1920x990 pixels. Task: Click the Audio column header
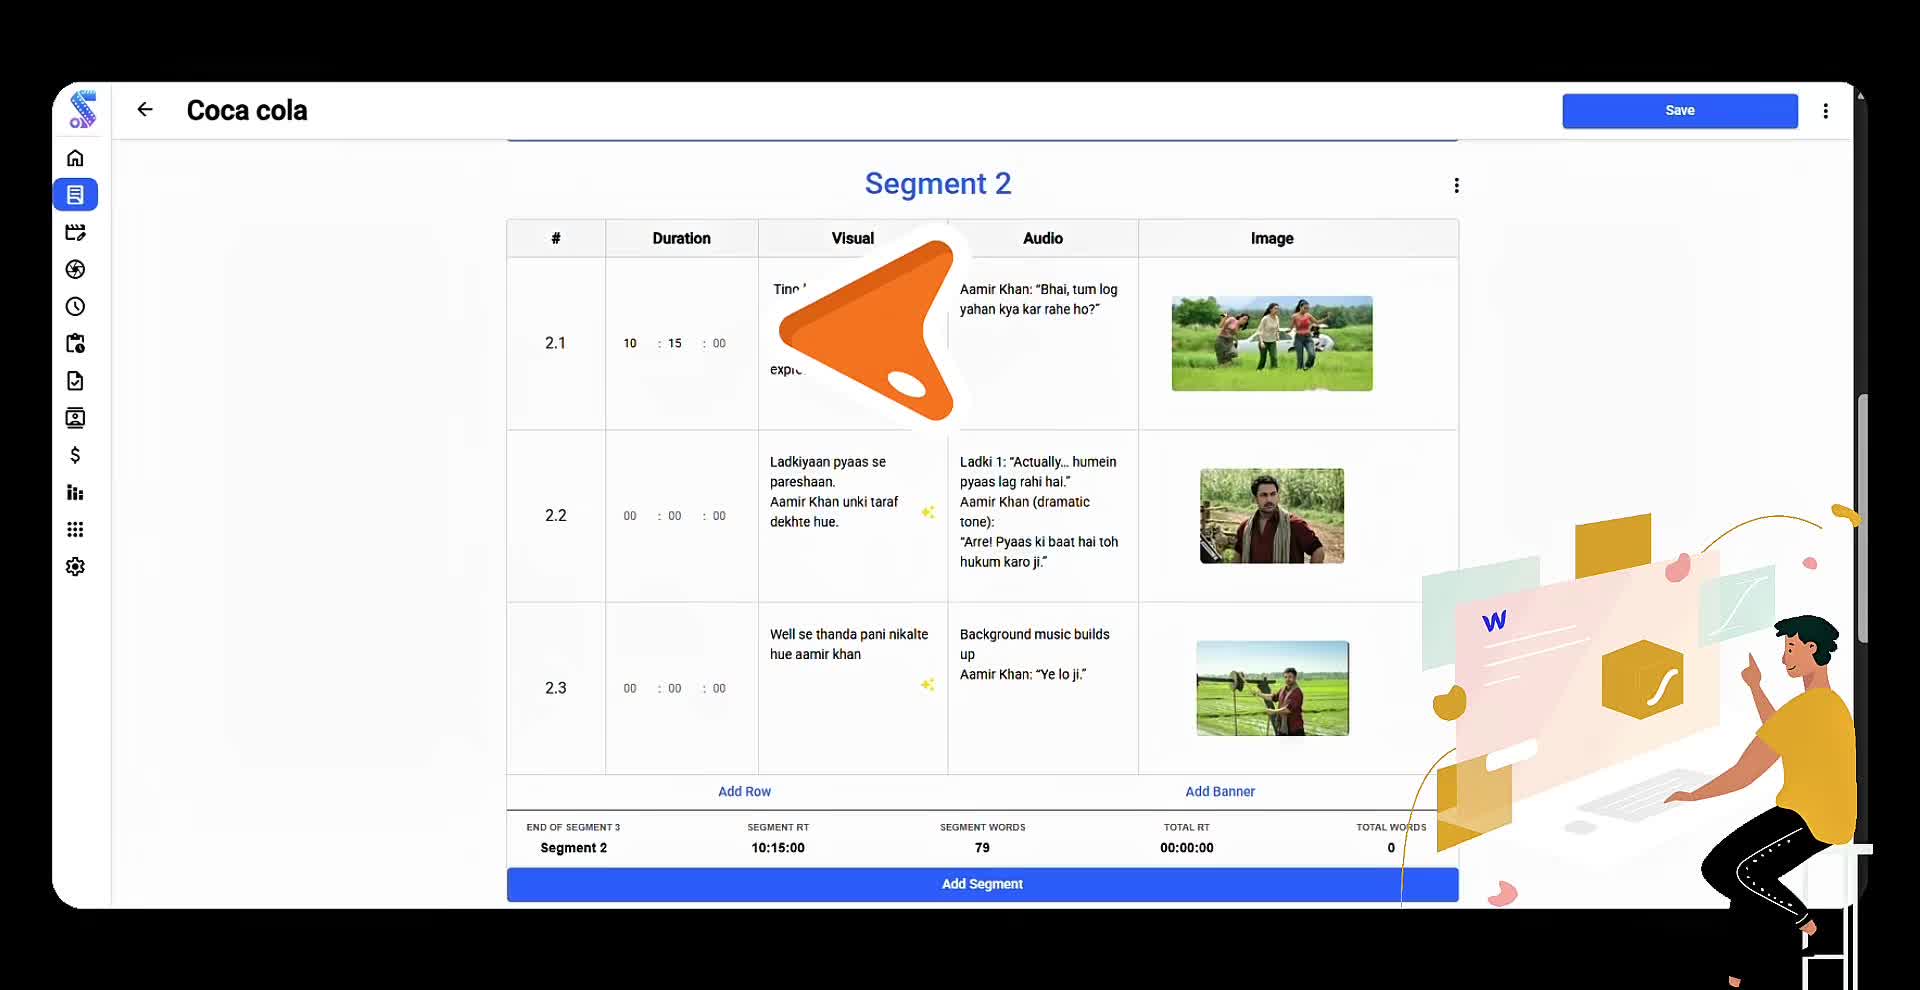pyautogui.click(x=1042, y=238)
